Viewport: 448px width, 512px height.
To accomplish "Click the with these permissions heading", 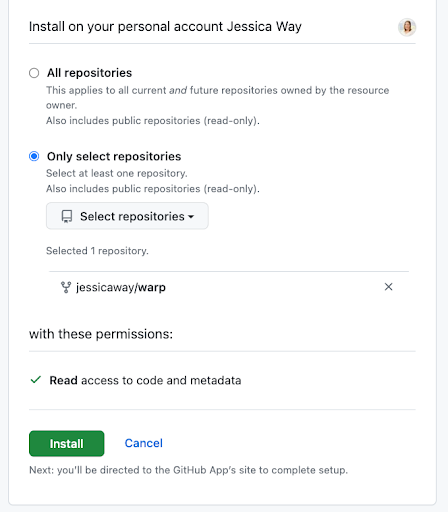I will [x=101, y=334].
